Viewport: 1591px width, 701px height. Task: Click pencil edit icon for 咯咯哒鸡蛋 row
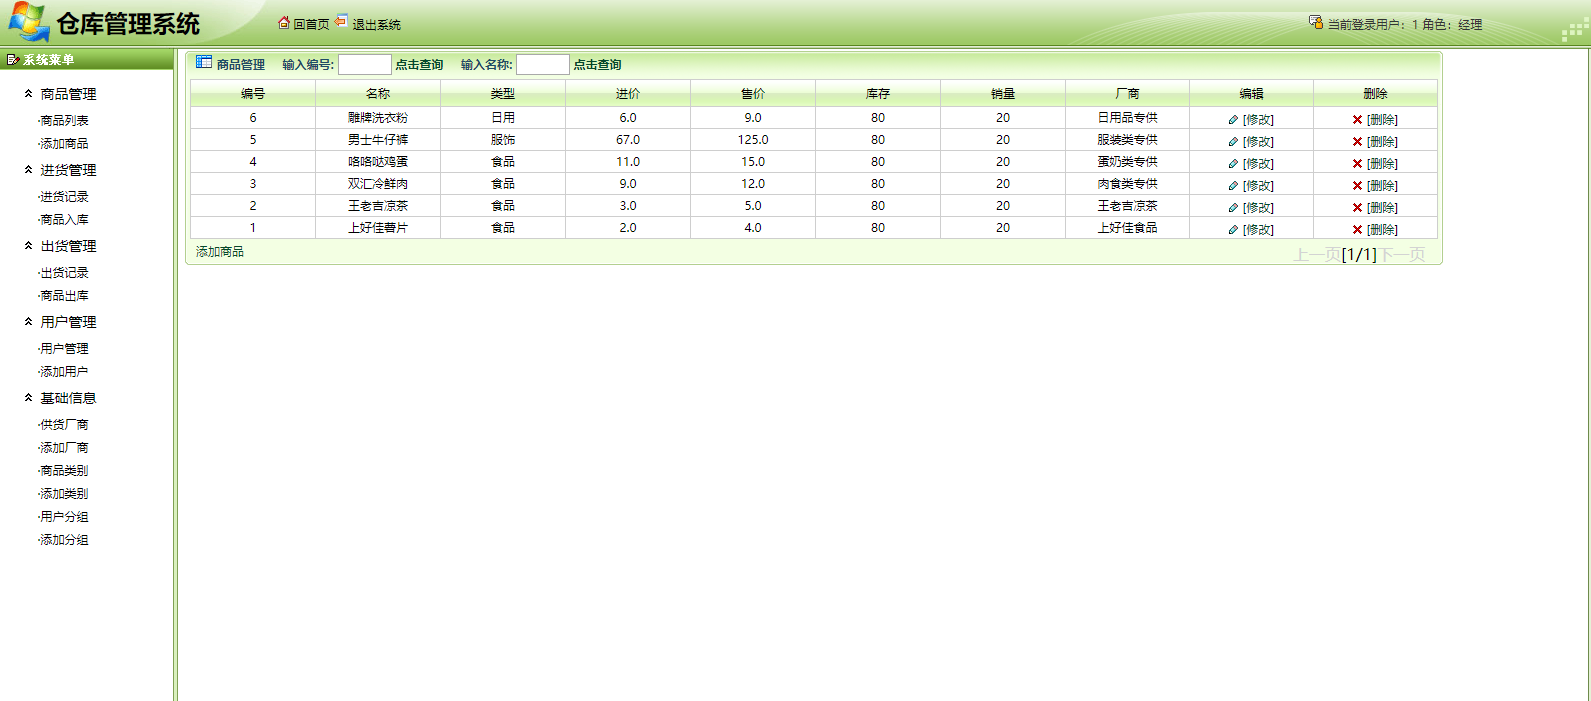pyautogui.click(x=1233, y=164)
